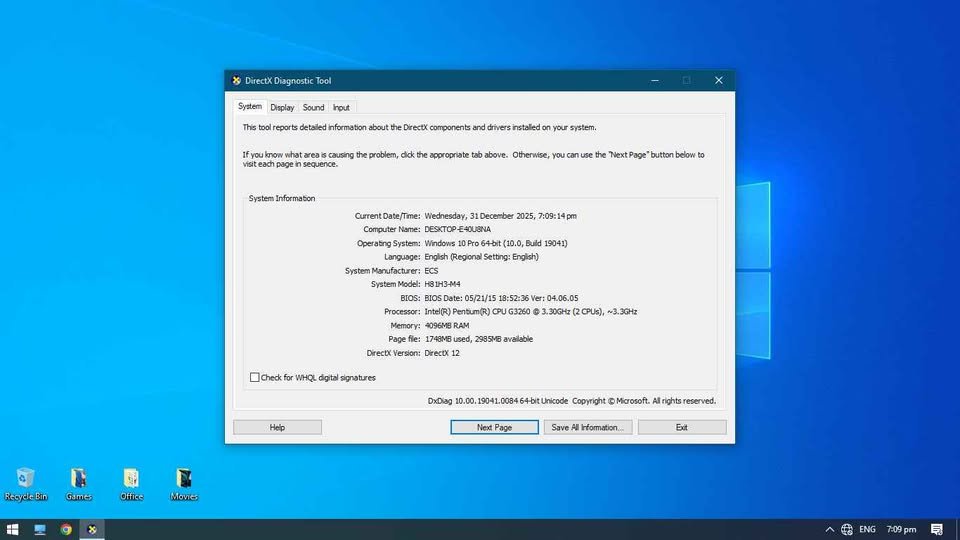Select the Office folder on desktop
The width and height of the screenshot is (960, 540).
tap(131, 484)
